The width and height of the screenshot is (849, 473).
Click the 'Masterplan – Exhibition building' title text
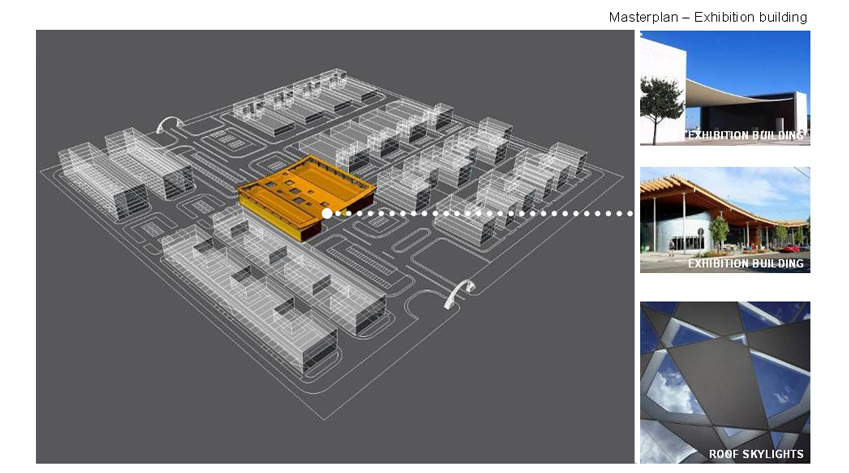point(708,17)
